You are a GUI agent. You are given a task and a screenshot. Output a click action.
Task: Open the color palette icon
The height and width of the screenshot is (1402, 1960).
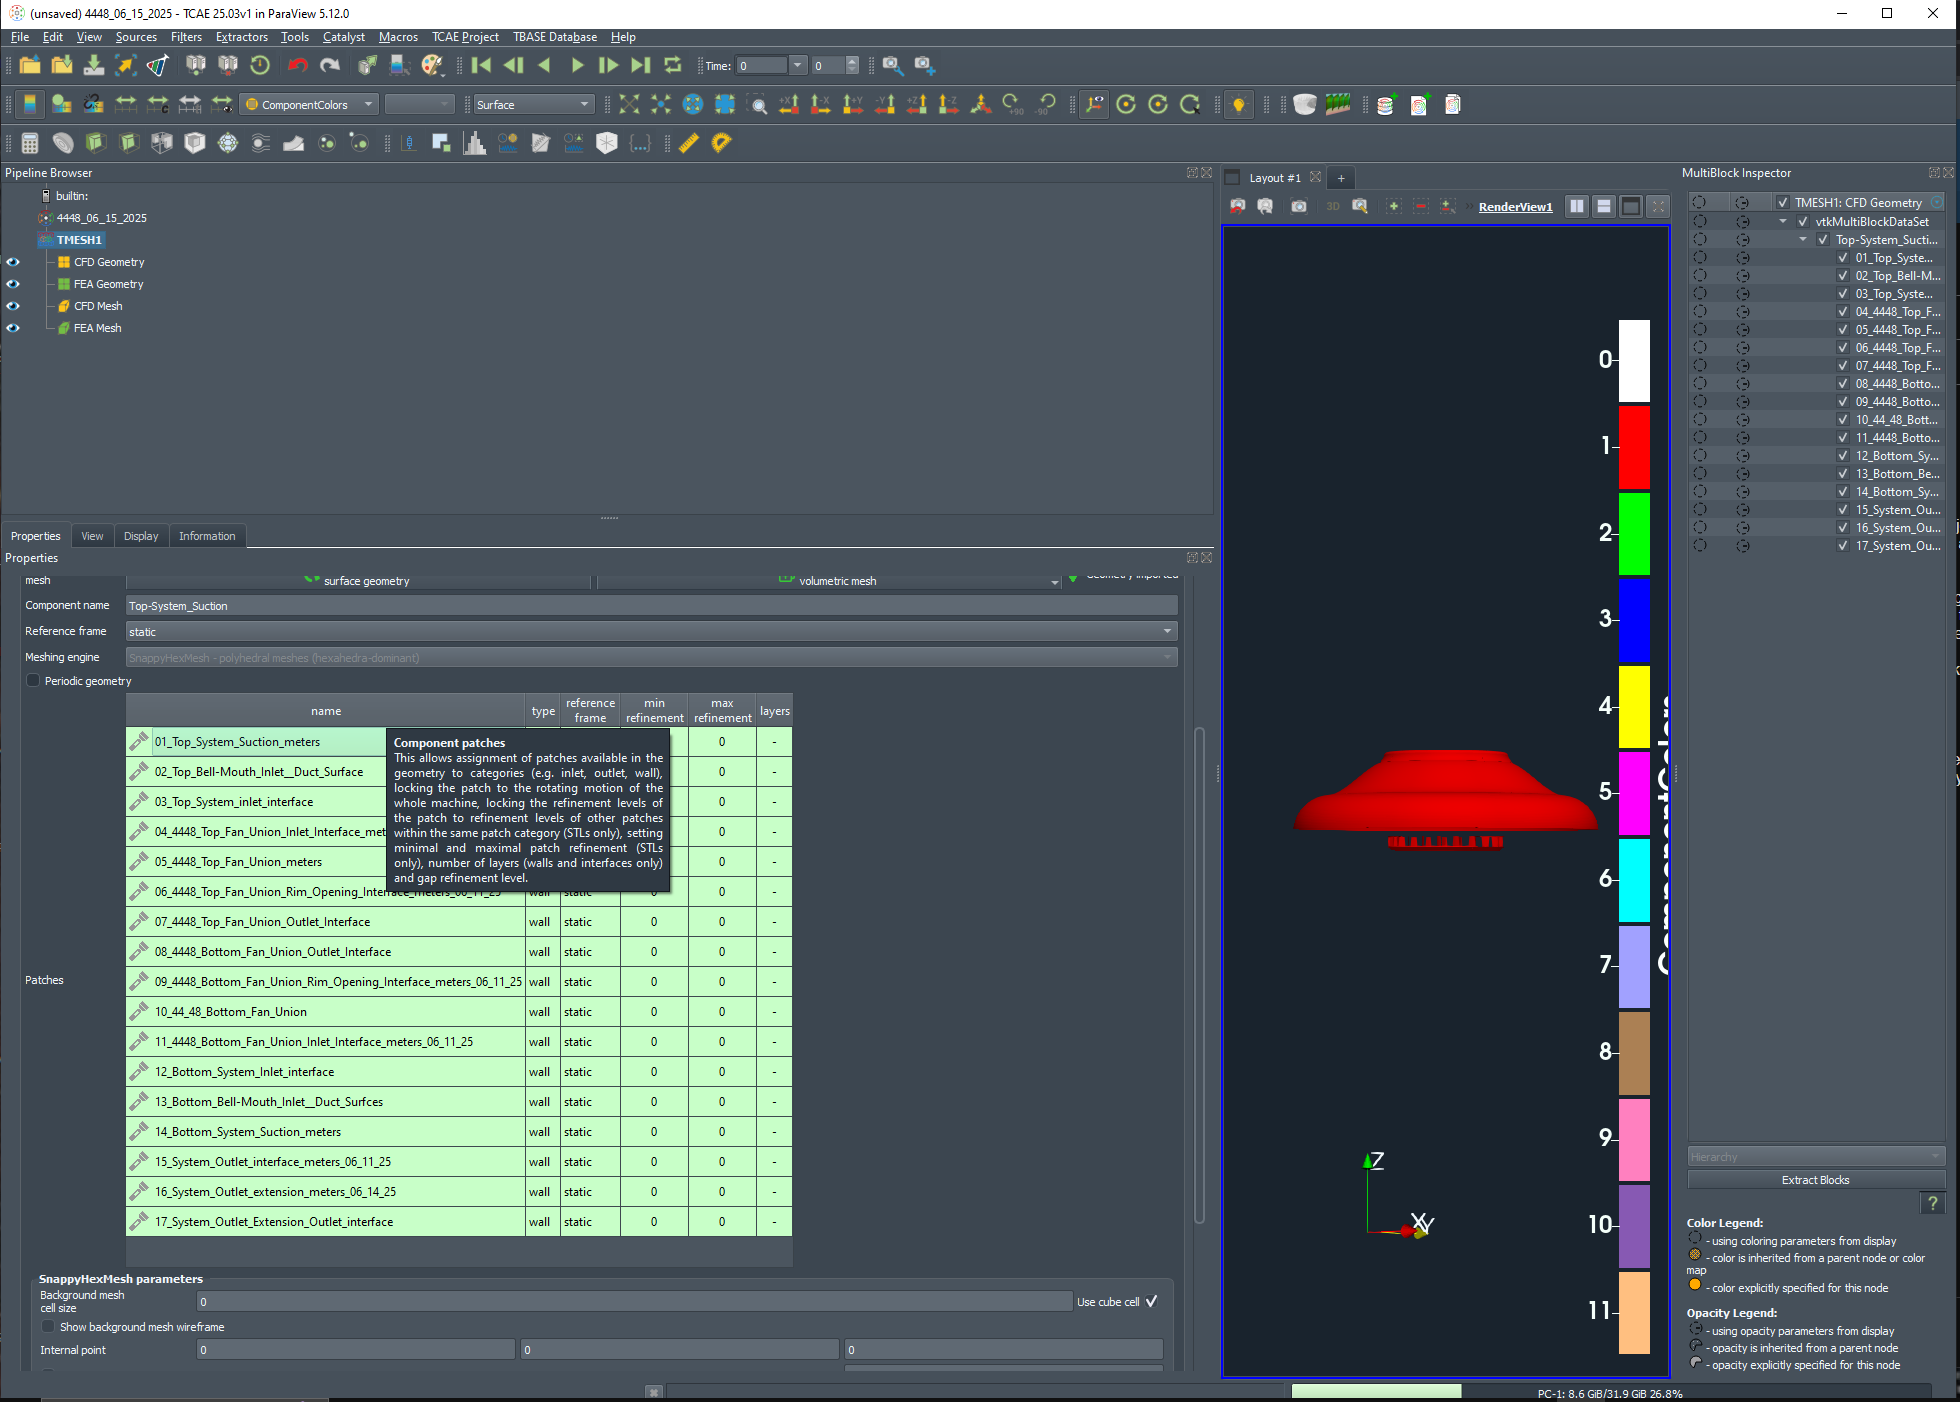432,66
